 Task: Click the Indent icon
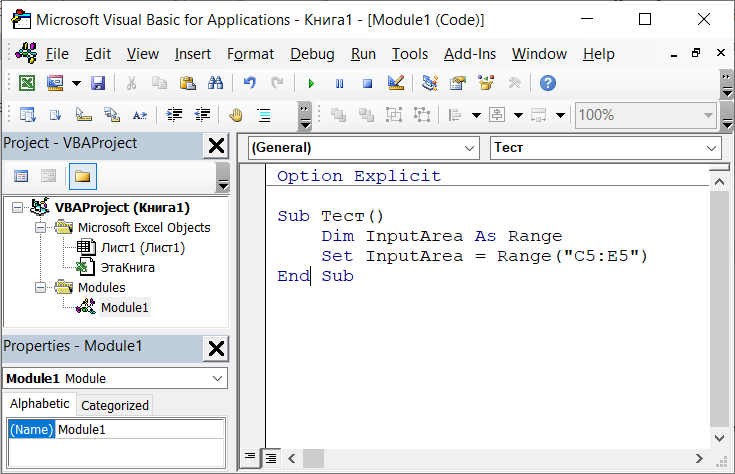click(x=174, y=115)
